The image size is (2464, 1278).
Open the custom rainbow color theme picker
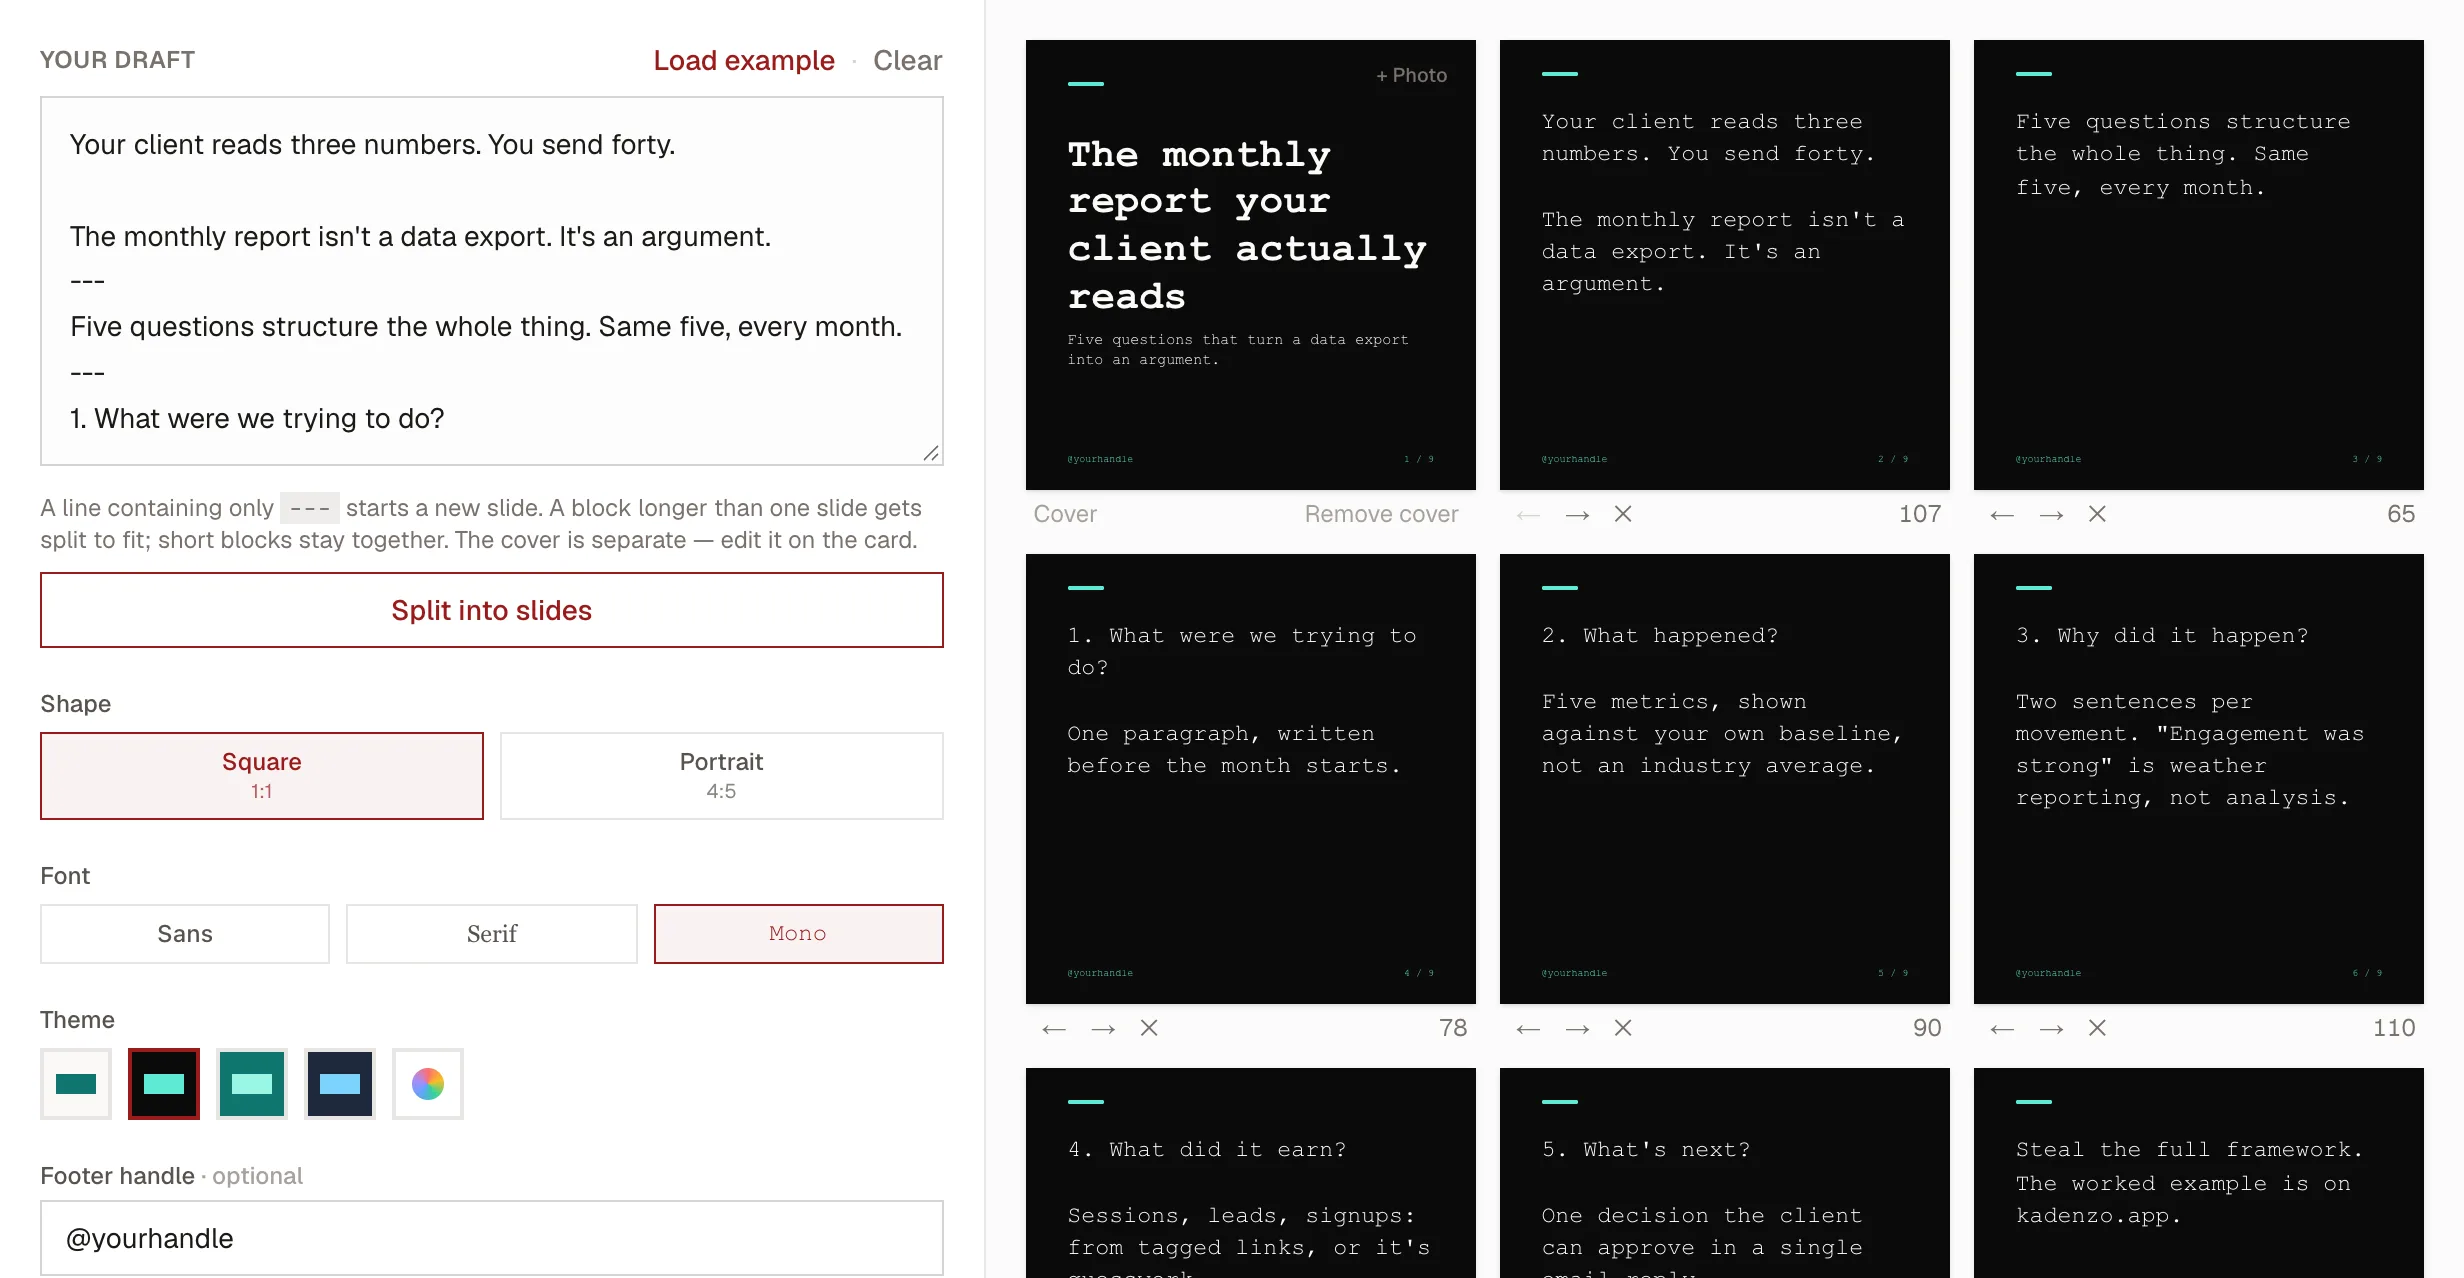pyautogui.click(x=428, y=1084)
